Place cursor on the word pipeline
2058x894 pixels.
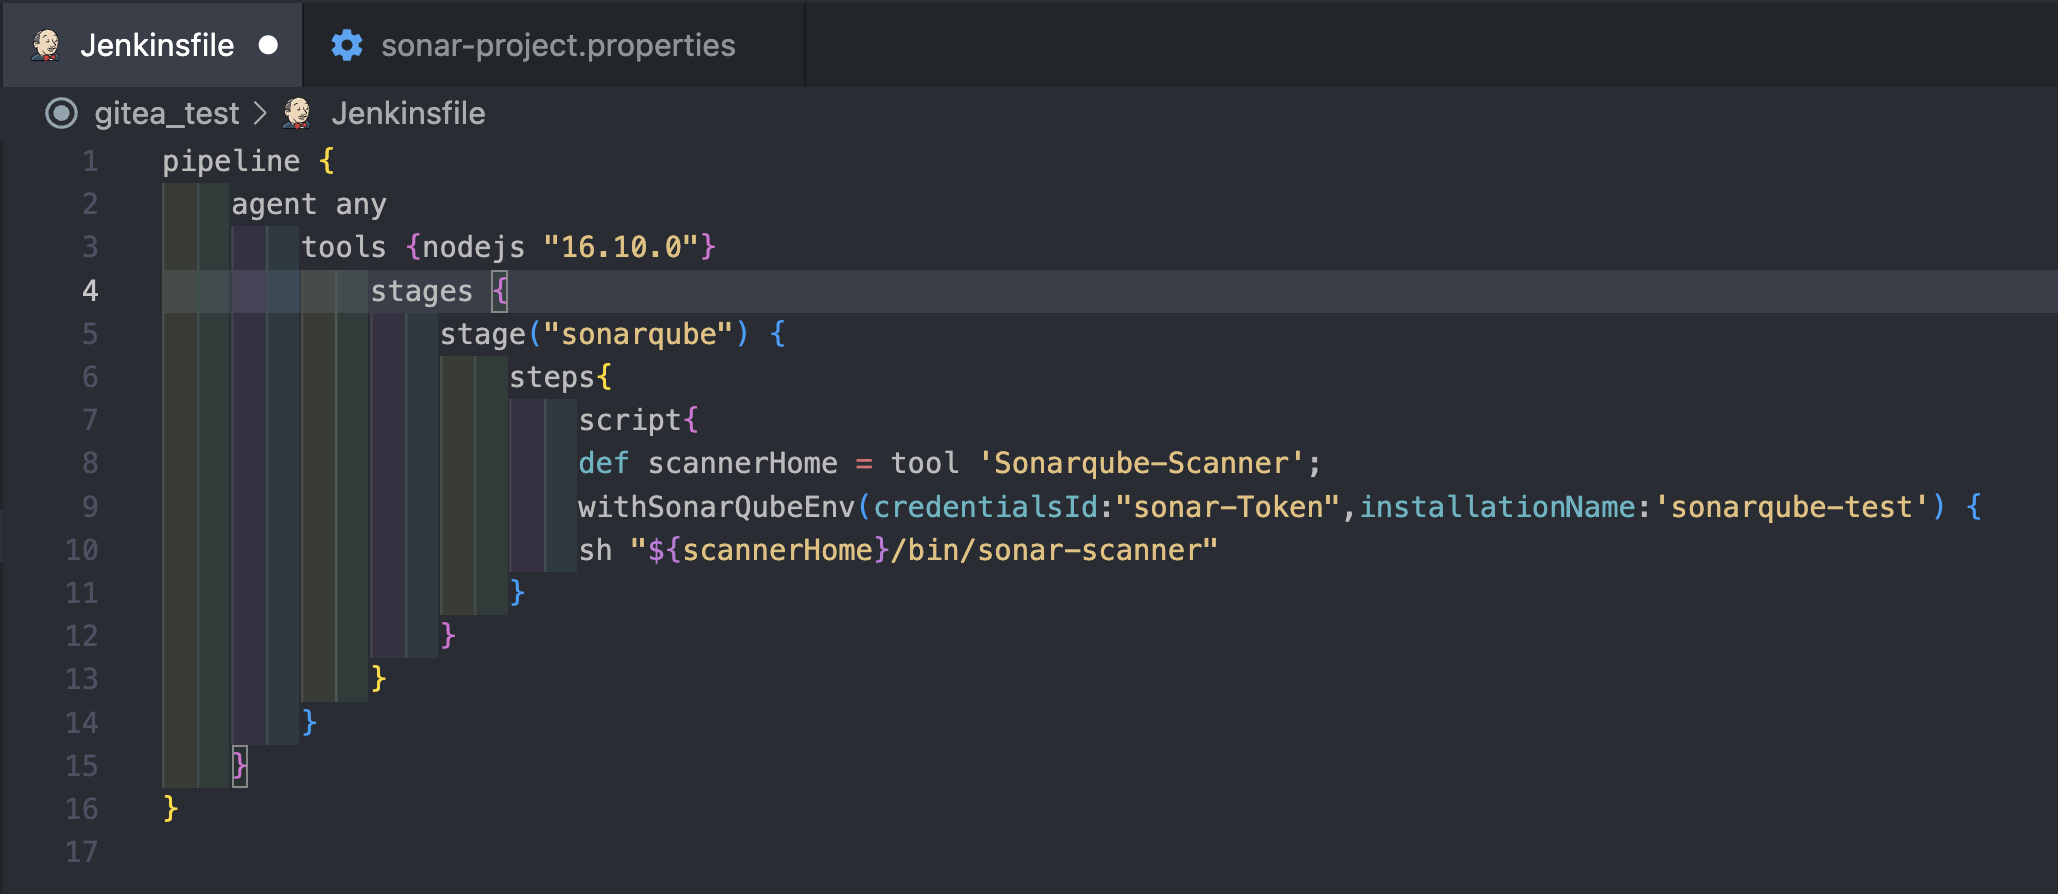click(231, 161)
